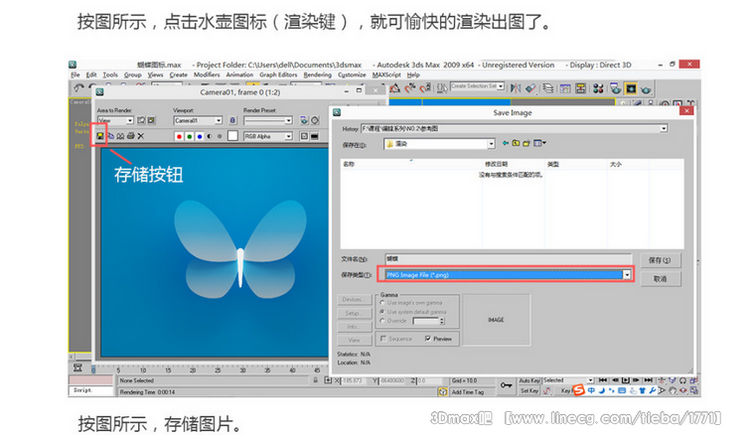This screenshot has width=750, height=435.
Task: Click the Clone Rendered Frame Window icon
Action: pos(120,136)
